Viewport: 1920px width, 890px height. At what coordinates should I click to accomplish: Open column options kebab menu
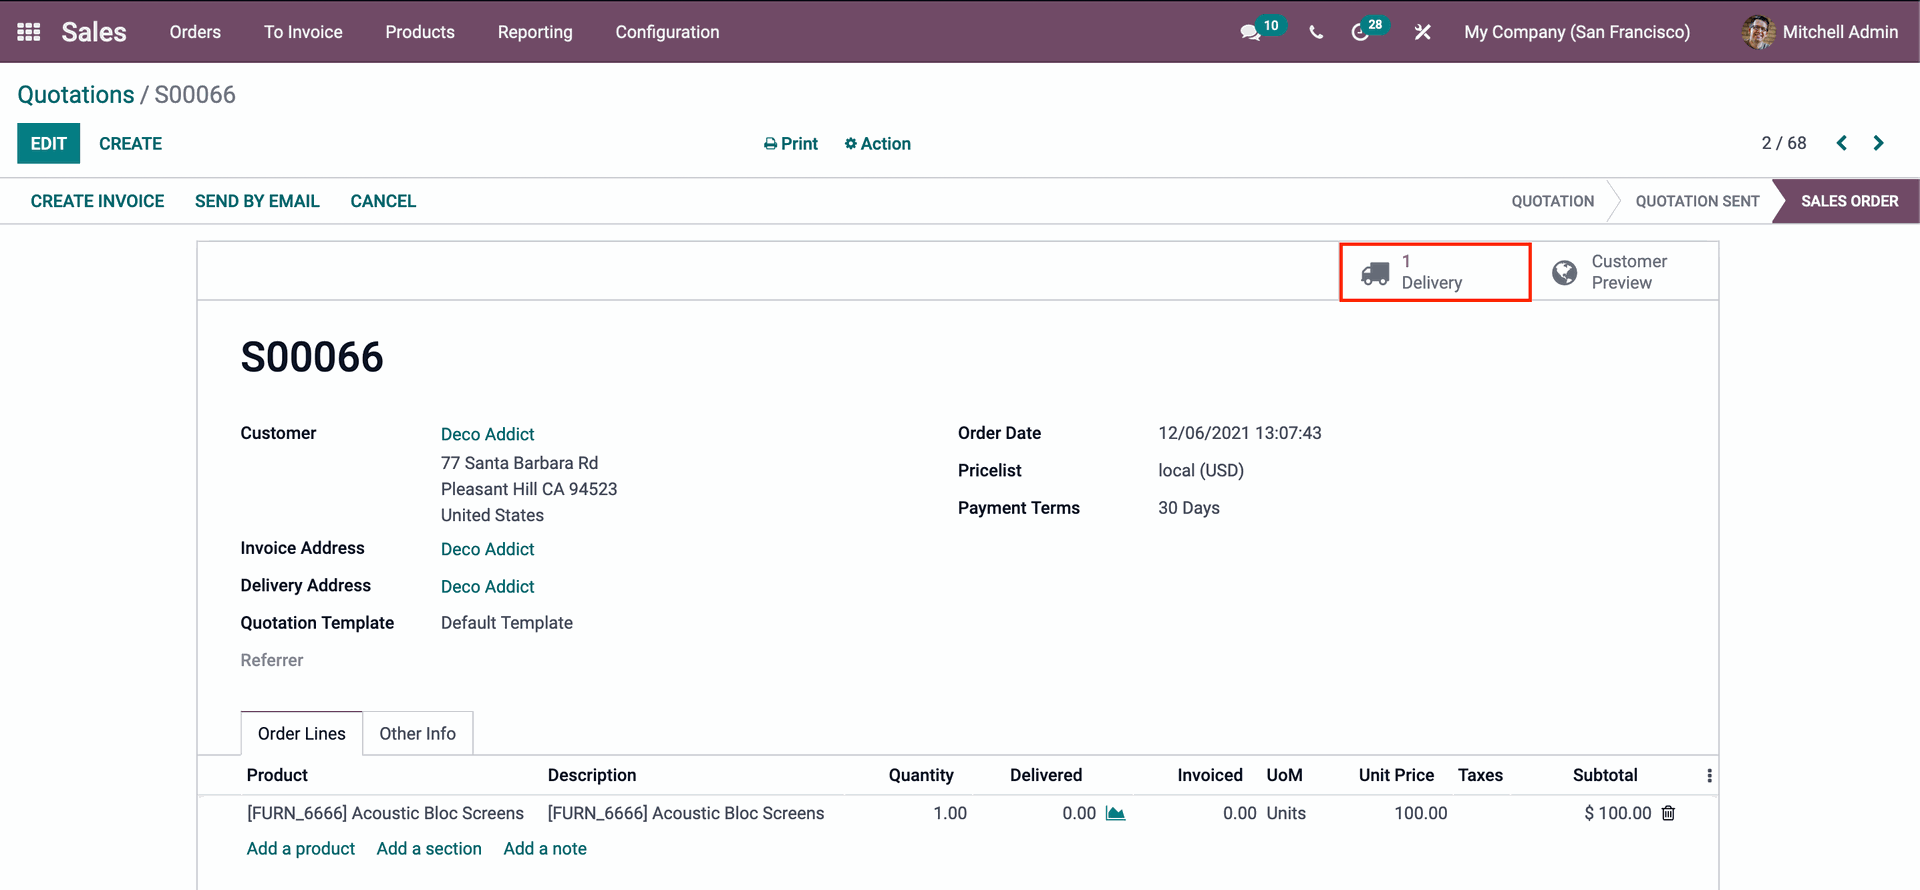pos(1709,776)
